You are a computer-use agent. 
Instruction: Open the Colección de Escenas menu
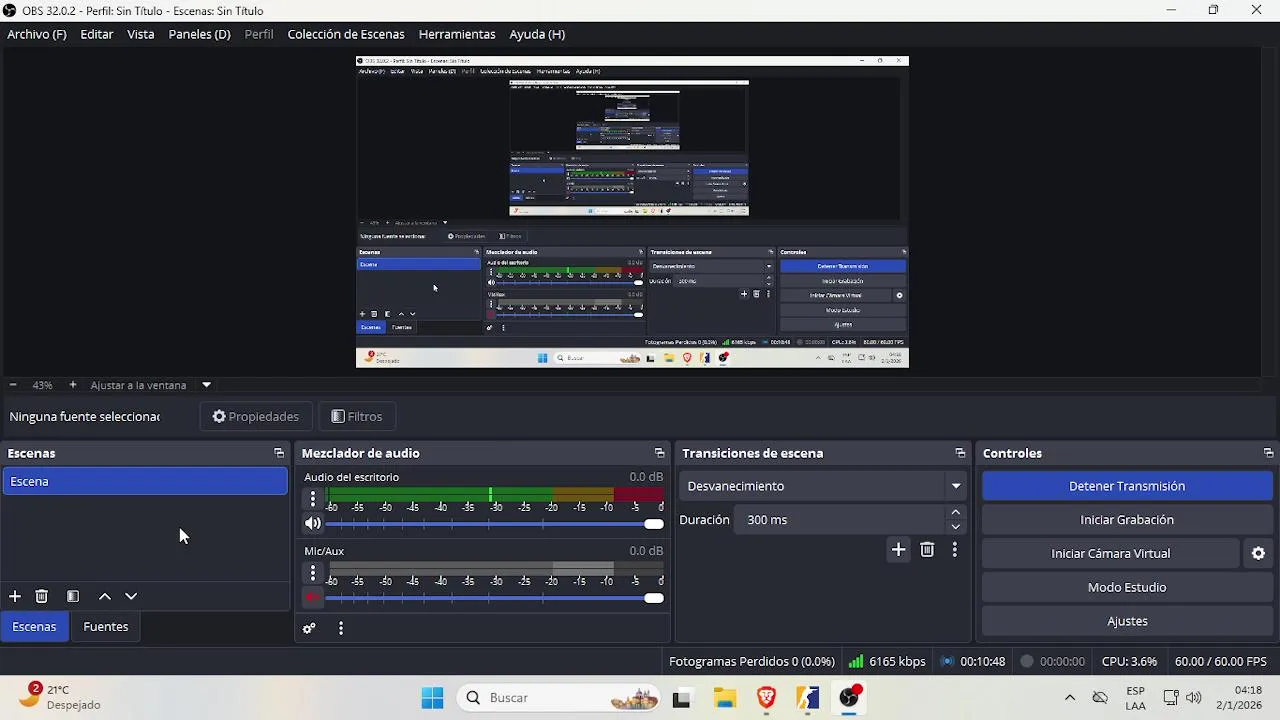point(346,34)
